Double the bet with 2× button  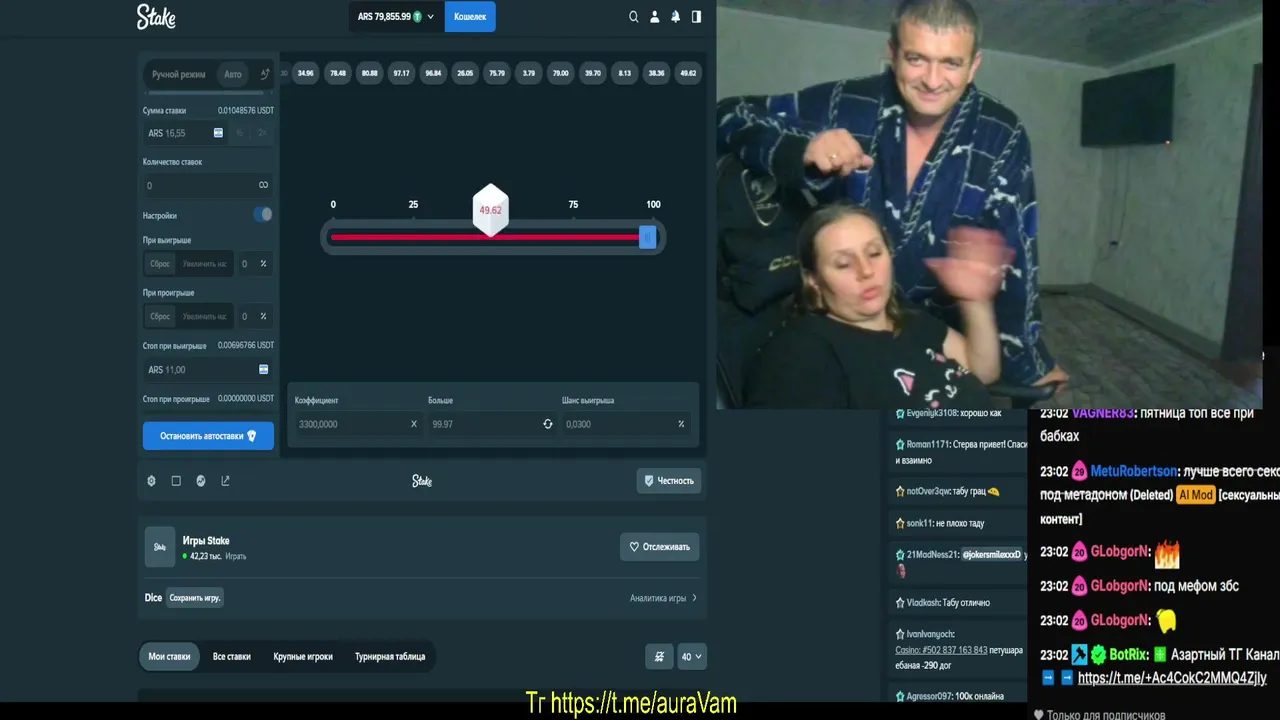click(262, 133)
